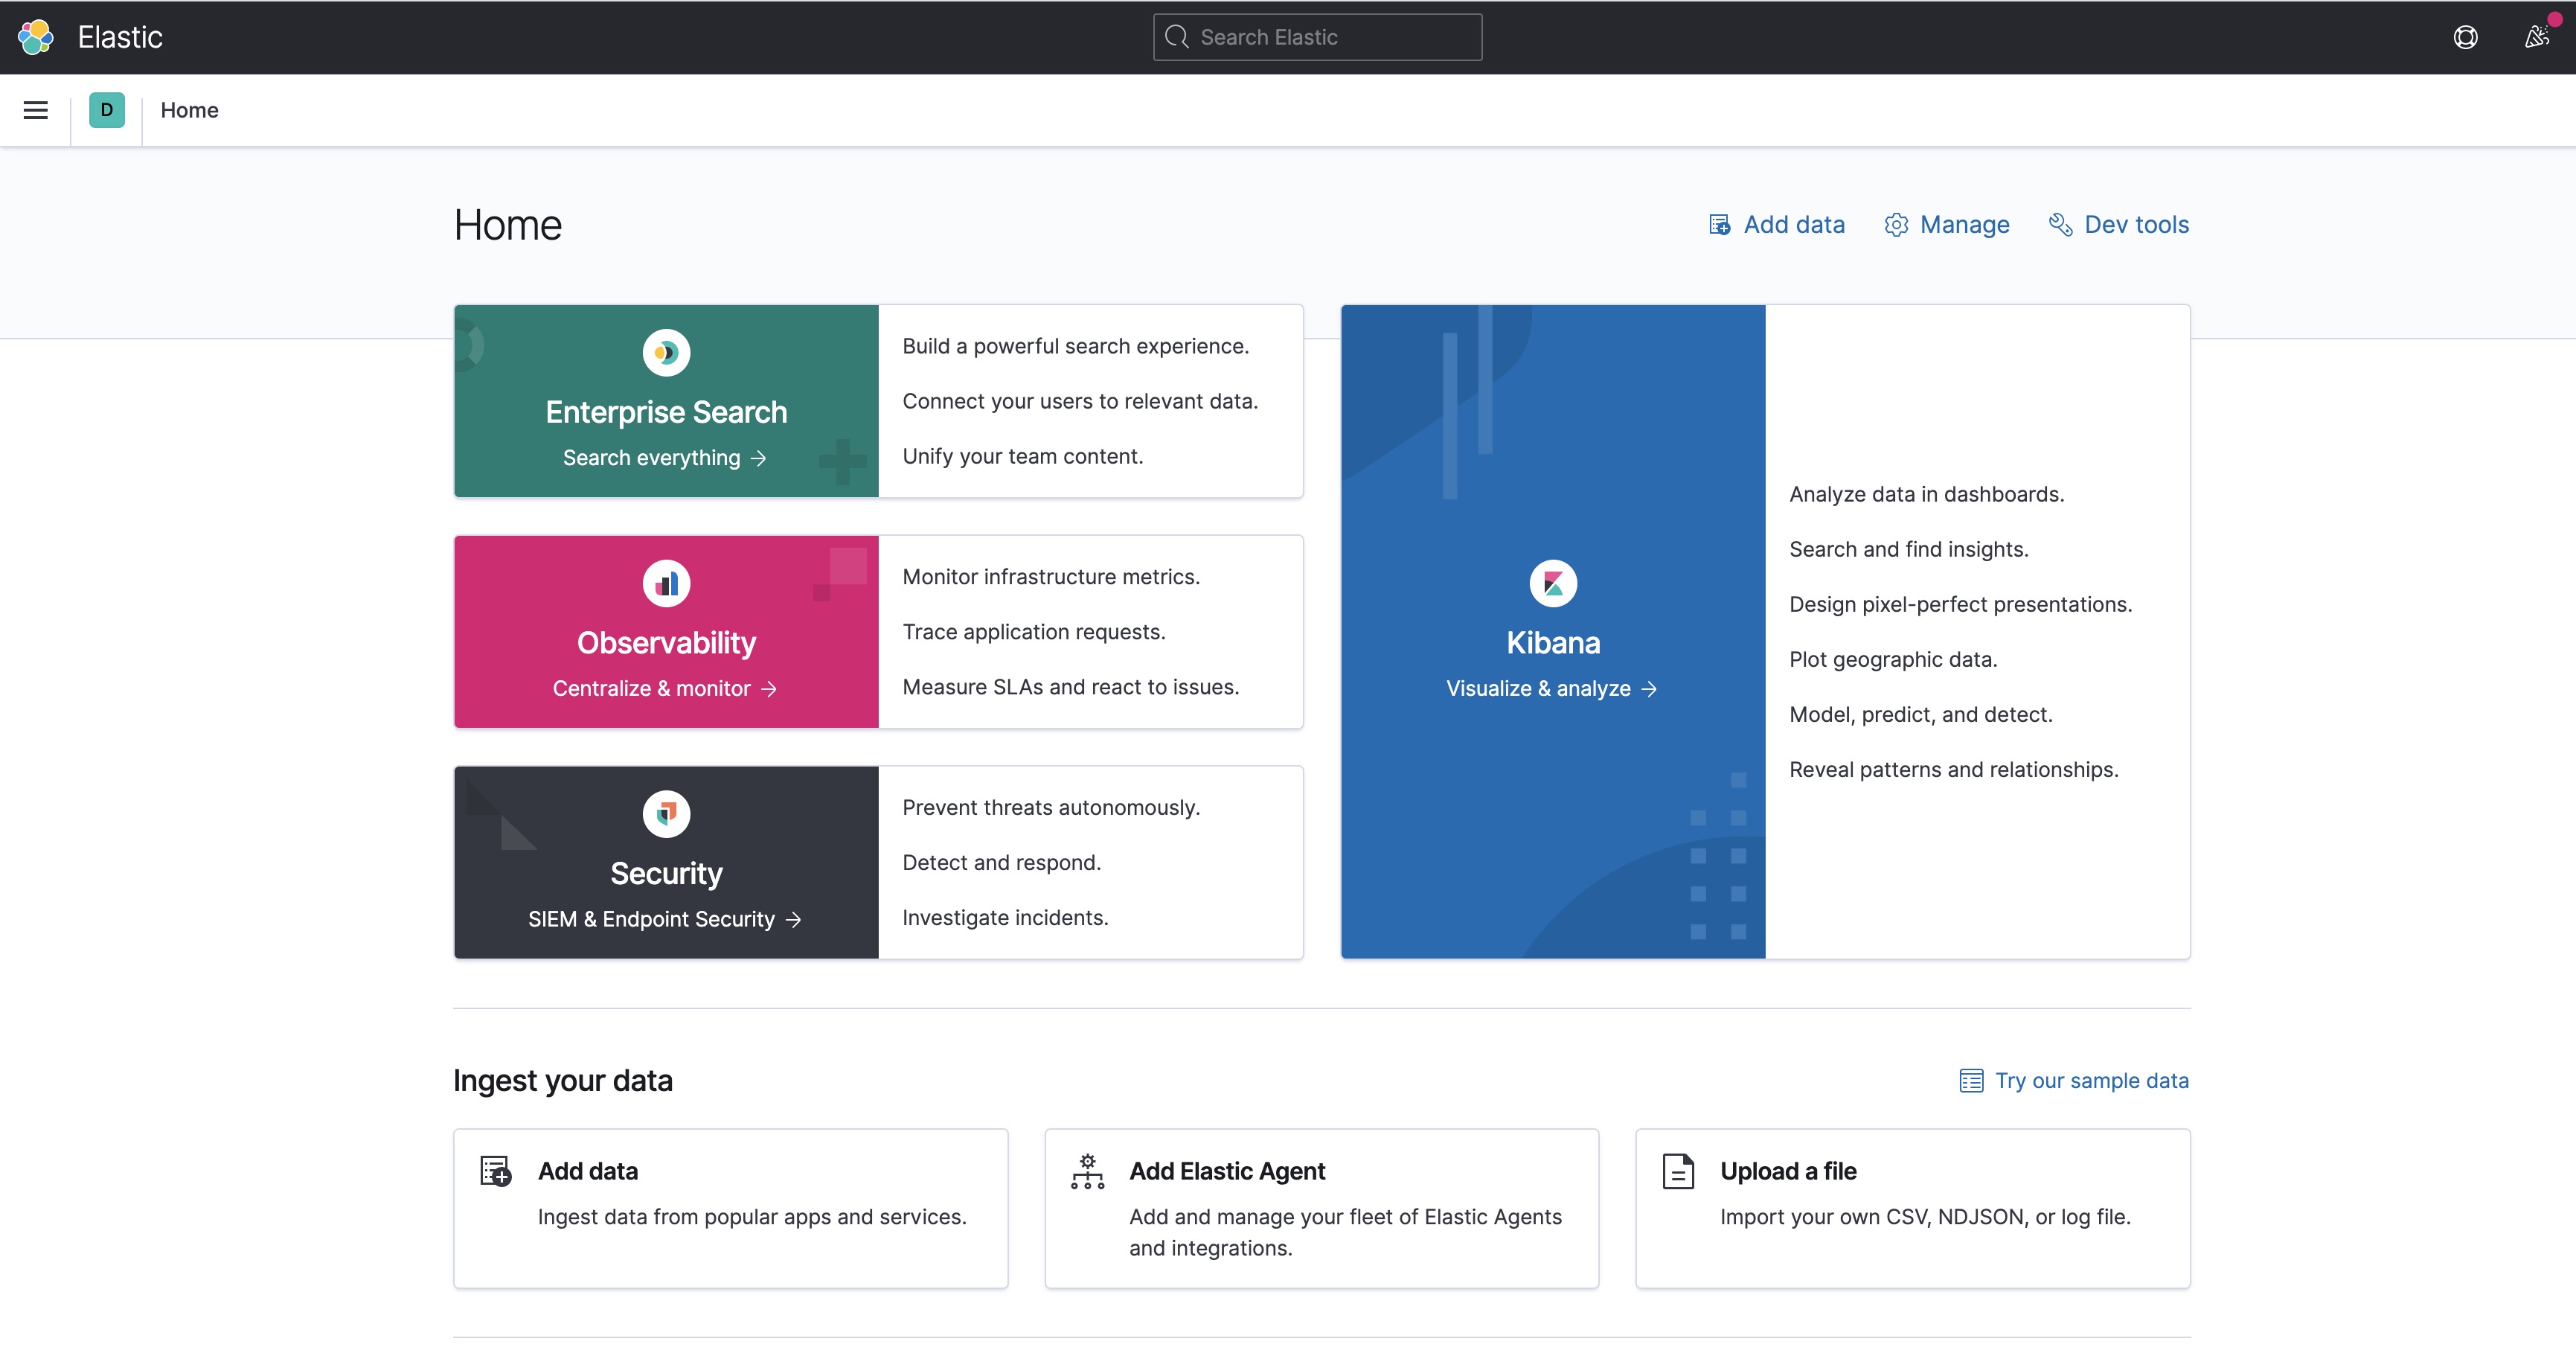Click the Enterprise Search logo icon
The height and width of the screenshot is (1353, 2576).
666,352
